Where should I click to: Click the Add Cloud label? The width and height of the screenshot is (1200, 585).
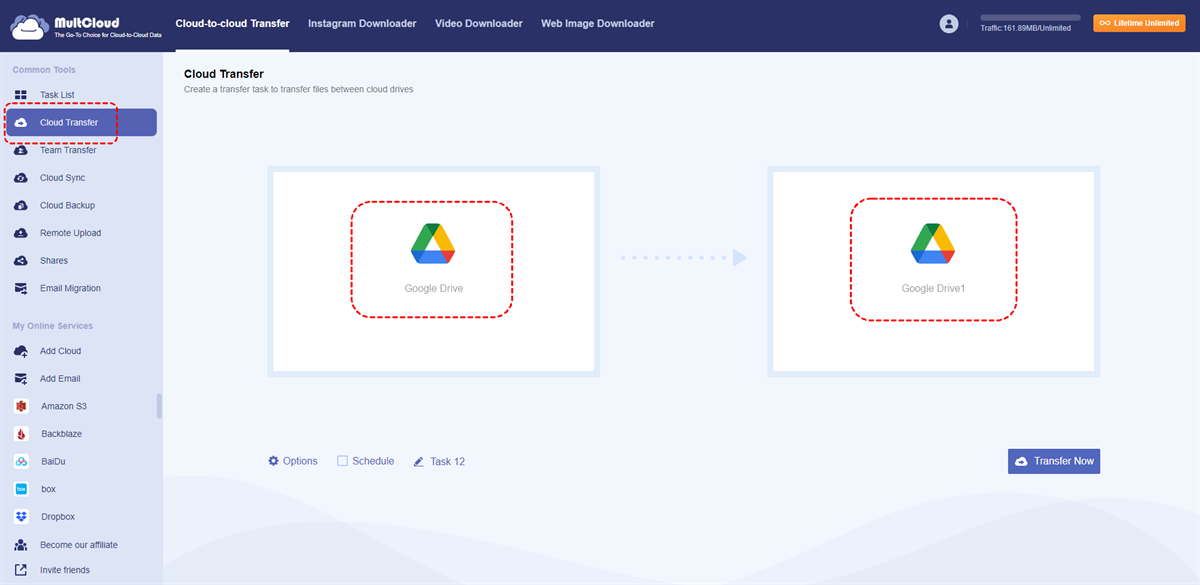tap(60, 351)
